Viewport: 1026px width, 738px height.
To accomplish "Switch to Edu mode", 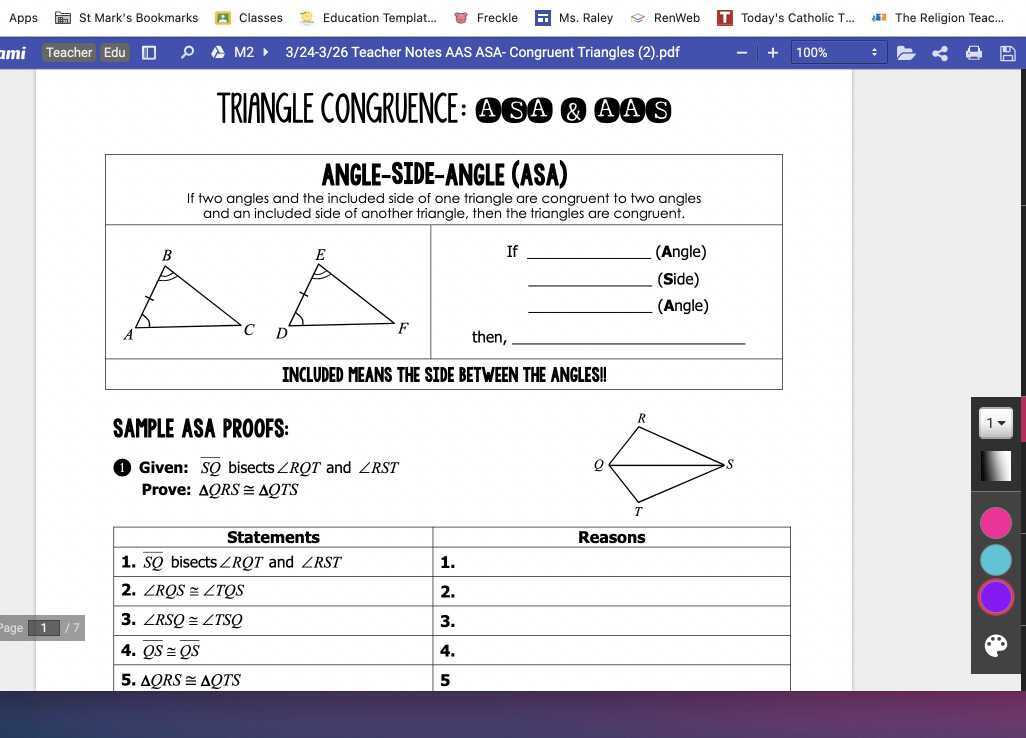I will [114, 52].
